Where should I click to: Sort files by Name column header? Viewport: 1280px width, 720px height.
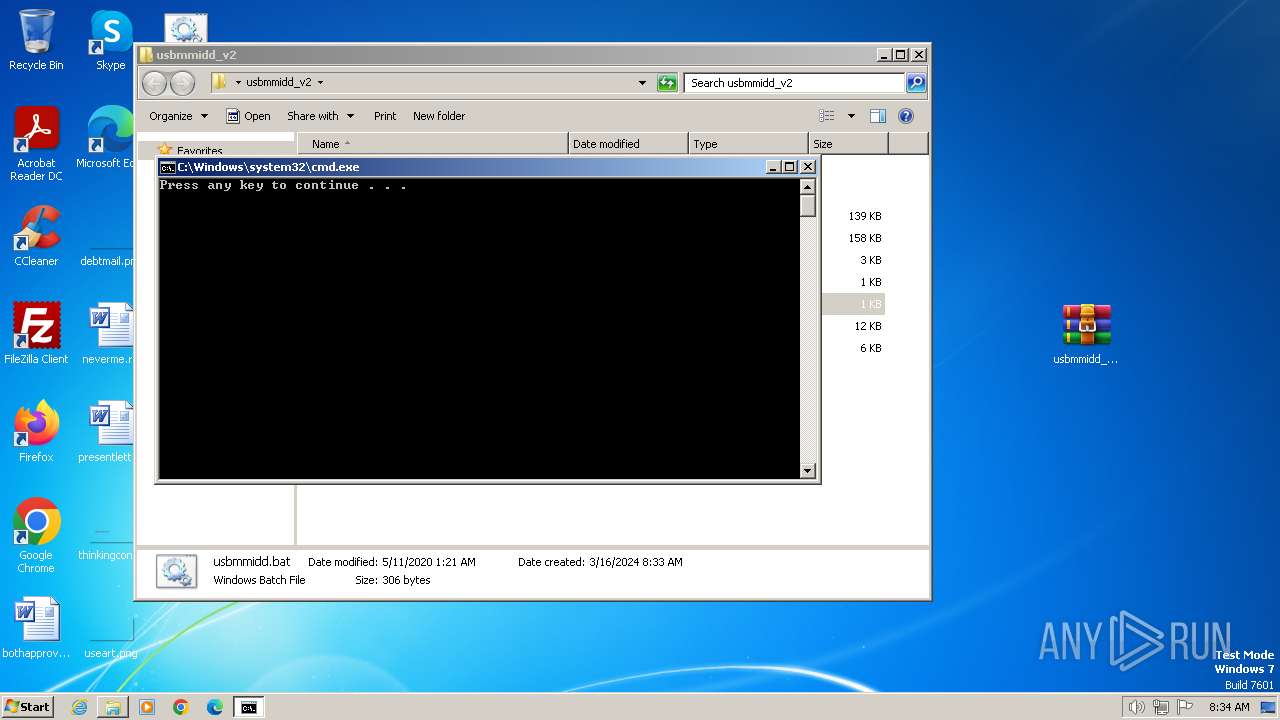[x=432, y=144]
